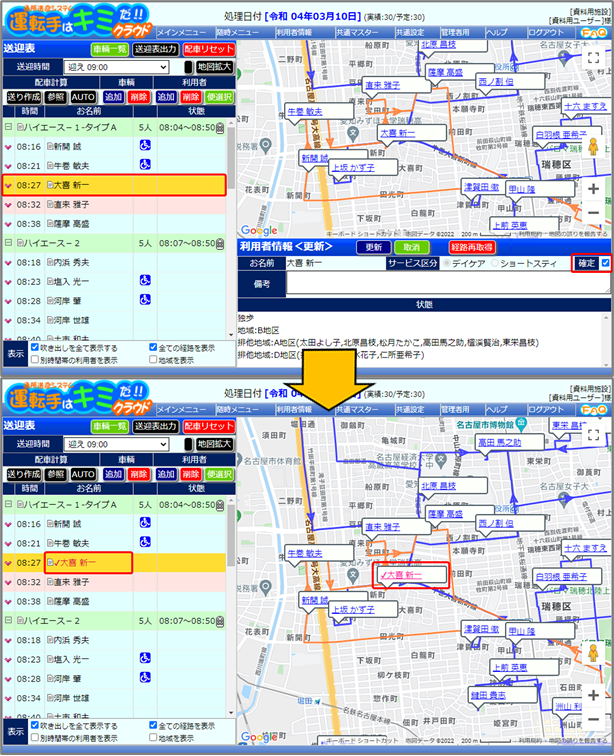Click the scroll-down arrow of upper list
The width and height of the screenshot is (614, 756).
click(231, 335)
